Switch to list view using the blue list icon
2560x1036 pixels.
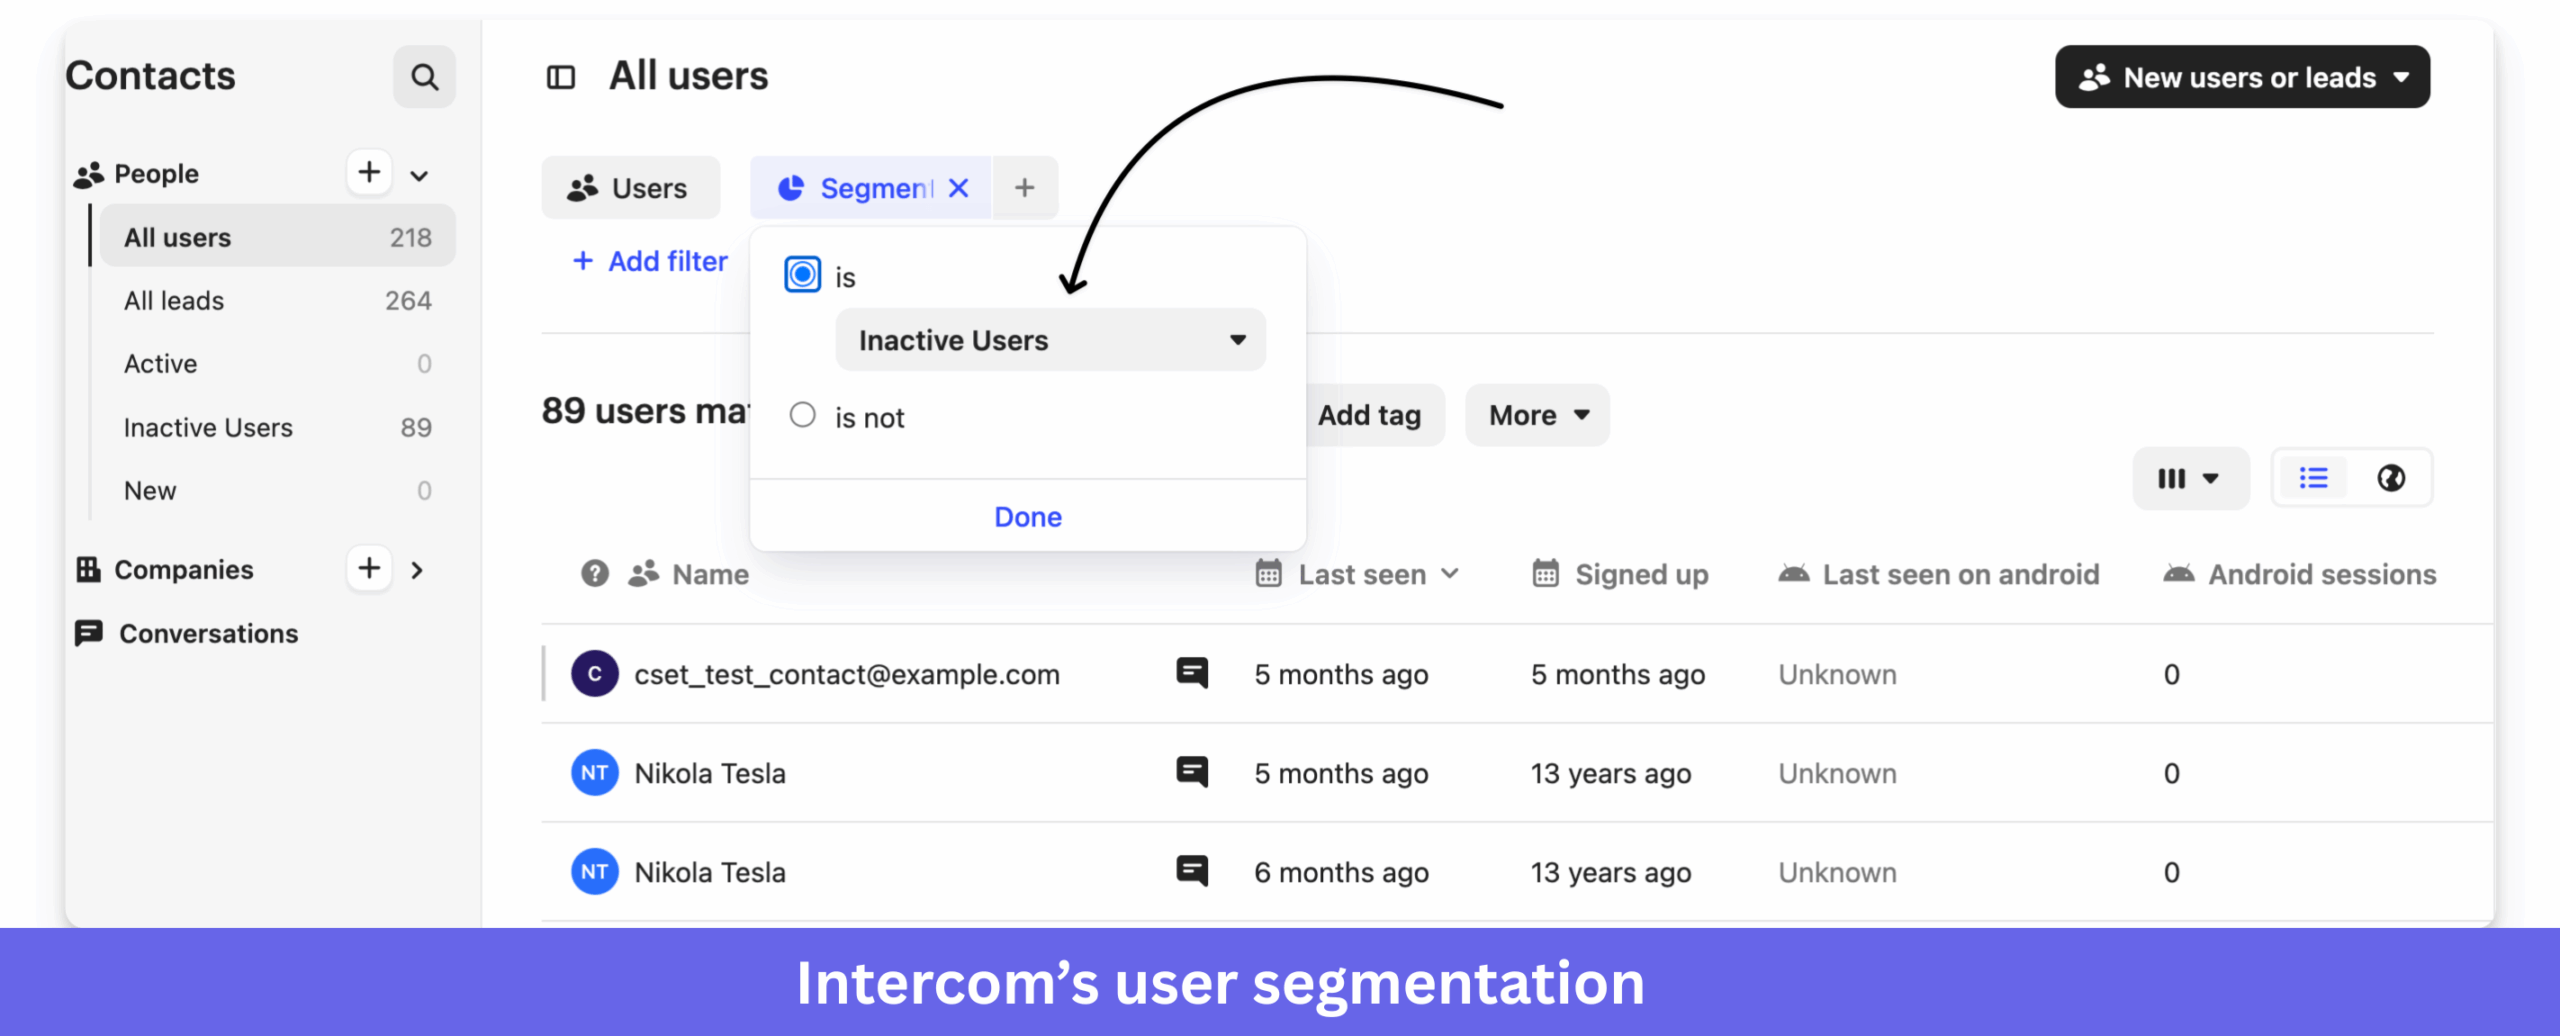click(2313, 478)
